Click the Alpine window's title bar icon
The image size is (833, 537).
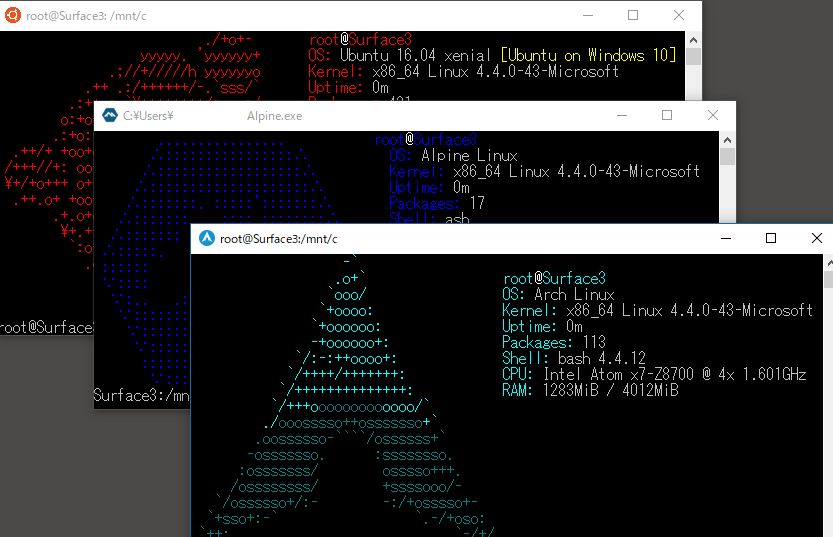click(x=109, y=116)
